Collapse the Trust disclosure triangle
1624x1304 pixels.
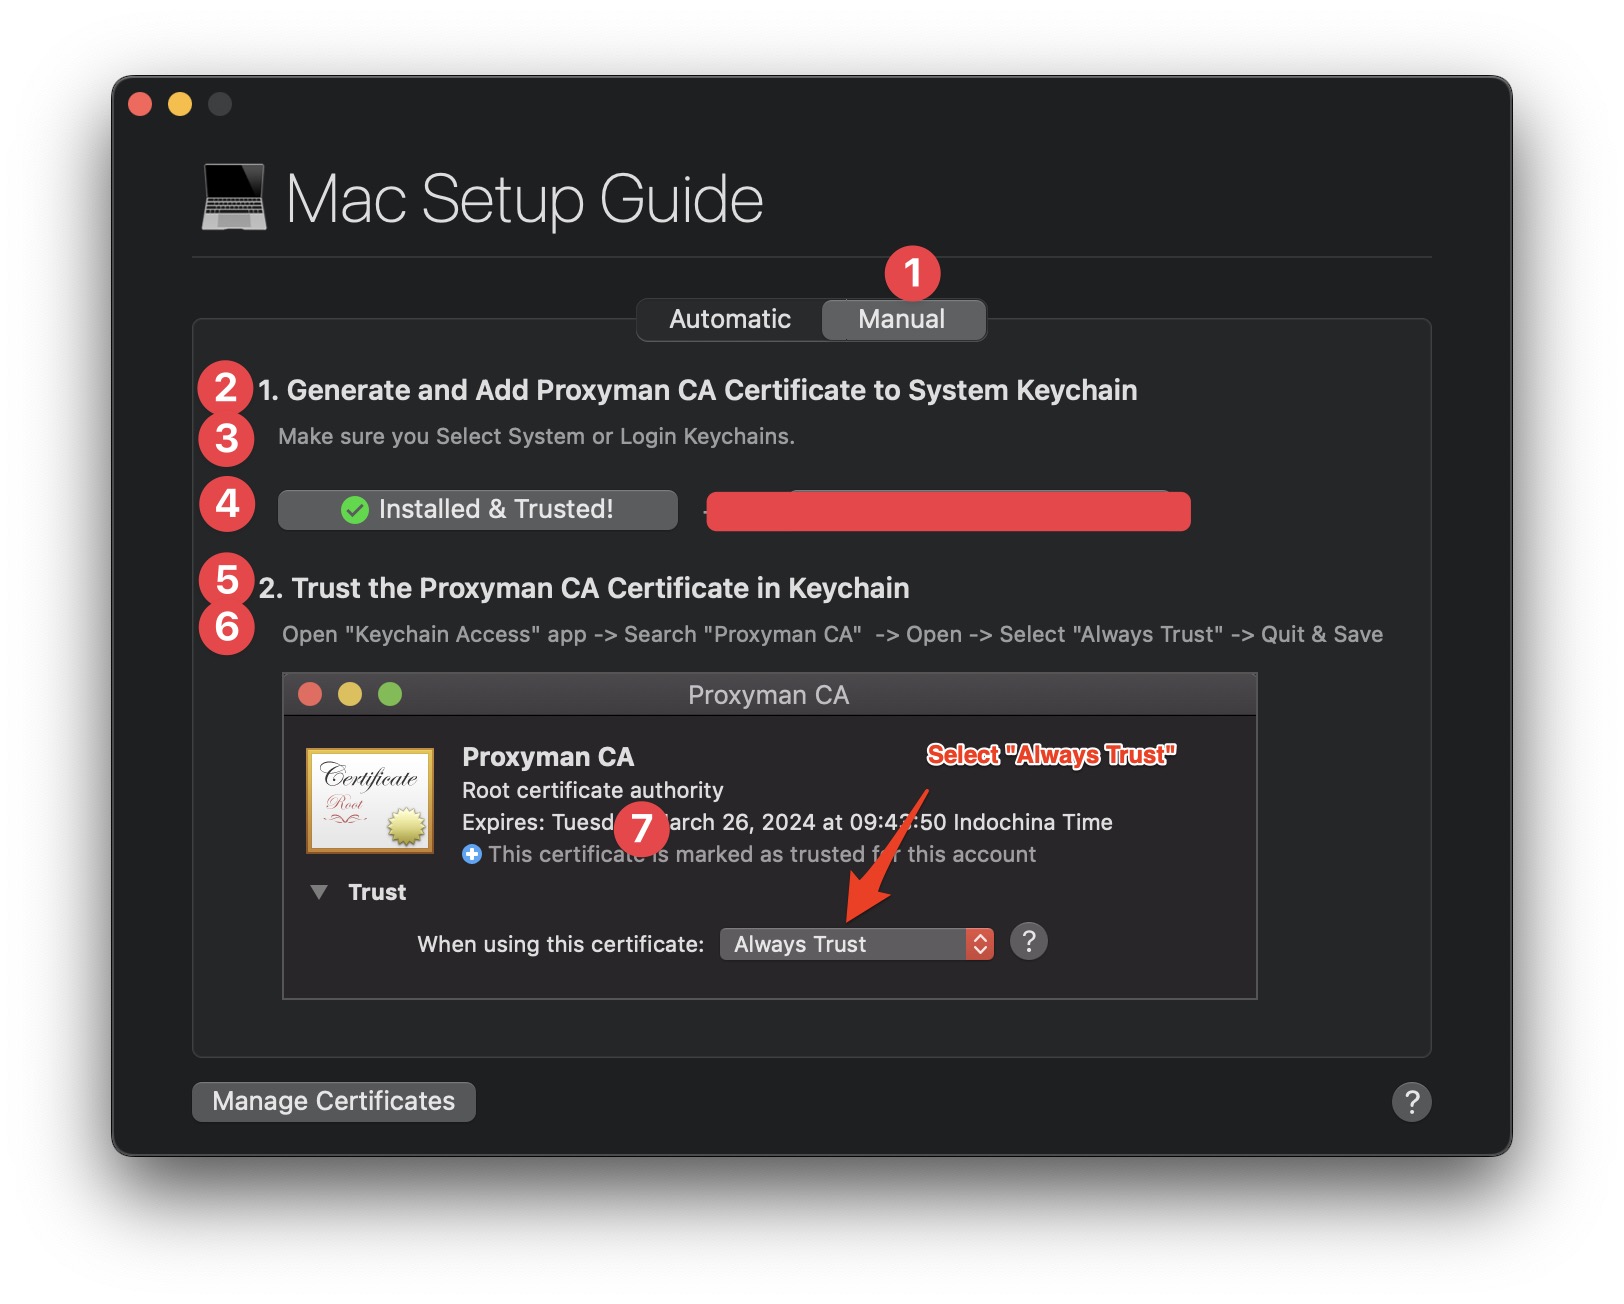point(320,891)
